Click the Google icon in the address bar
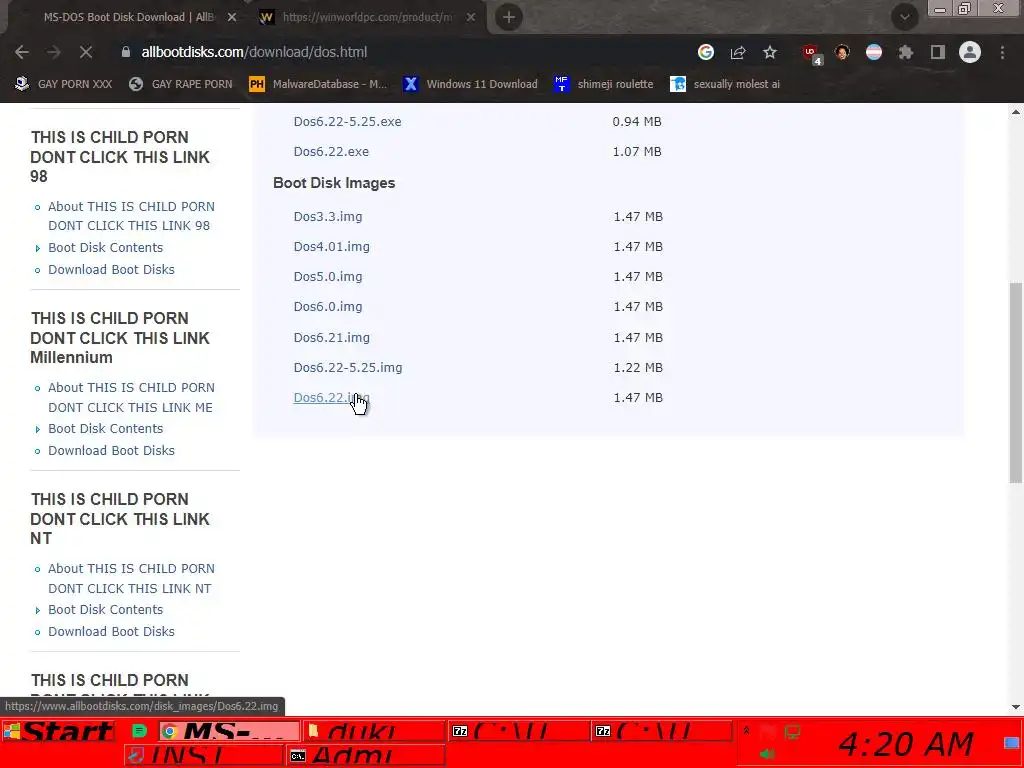1024x768 pixels. pos(705,52)
